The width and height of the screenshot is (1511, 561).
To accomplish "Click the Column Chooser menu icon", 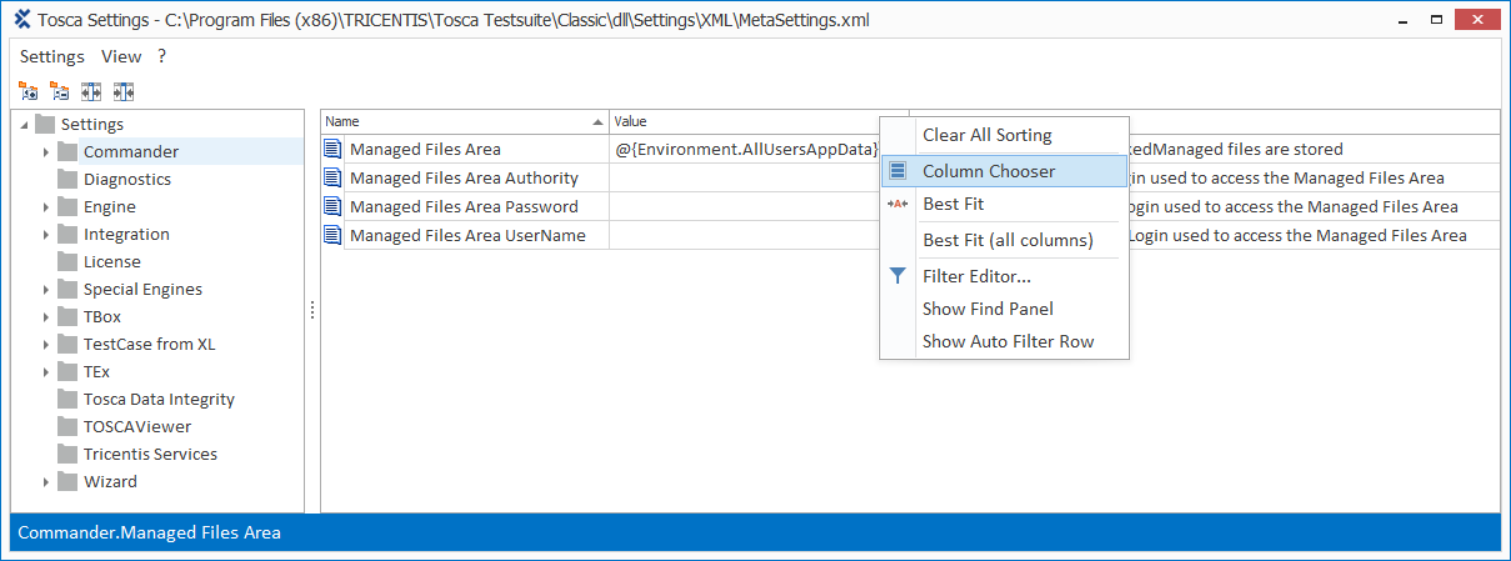I will [x=898, y=171].
